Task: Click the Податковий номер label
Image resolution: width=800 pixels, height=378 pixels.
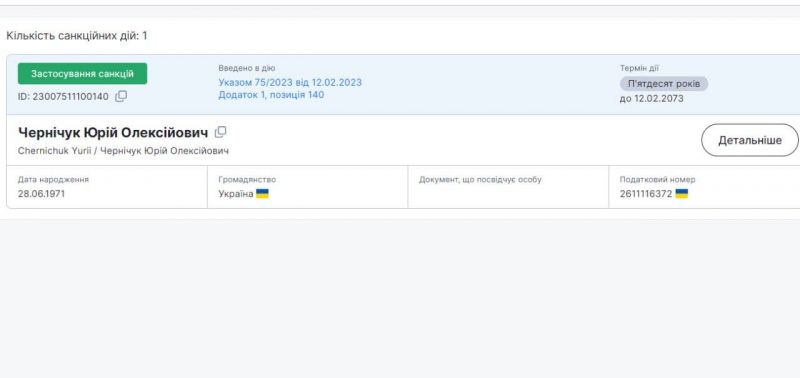Action: [657, 180]
